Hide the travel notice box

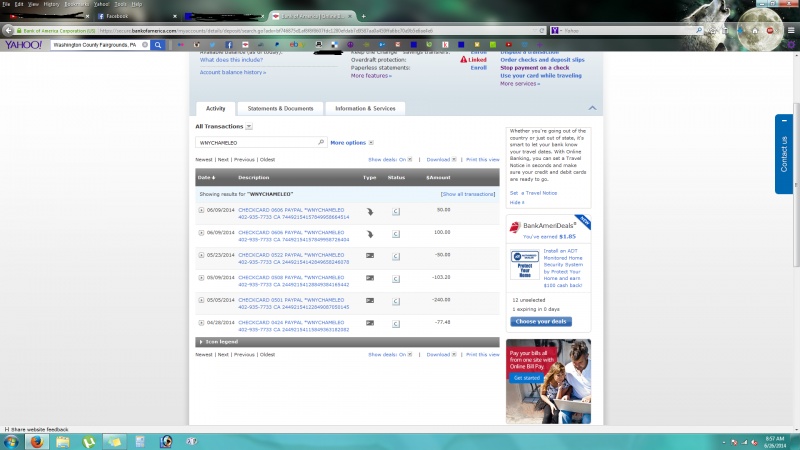point(517,203)
